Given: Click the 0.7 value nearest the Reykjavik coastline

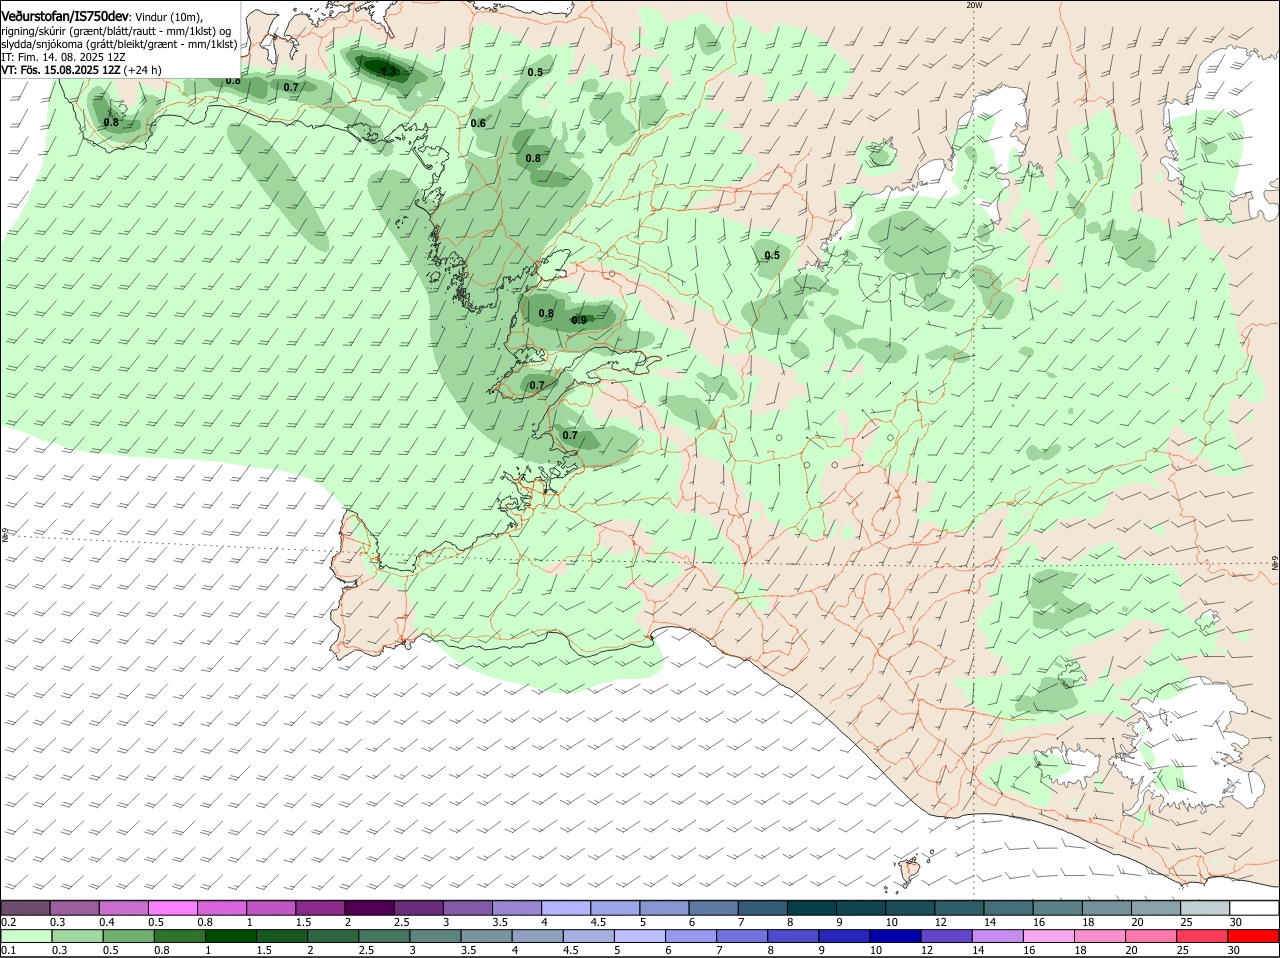Looking at the screenshot, I should click(x=570, y=435).
